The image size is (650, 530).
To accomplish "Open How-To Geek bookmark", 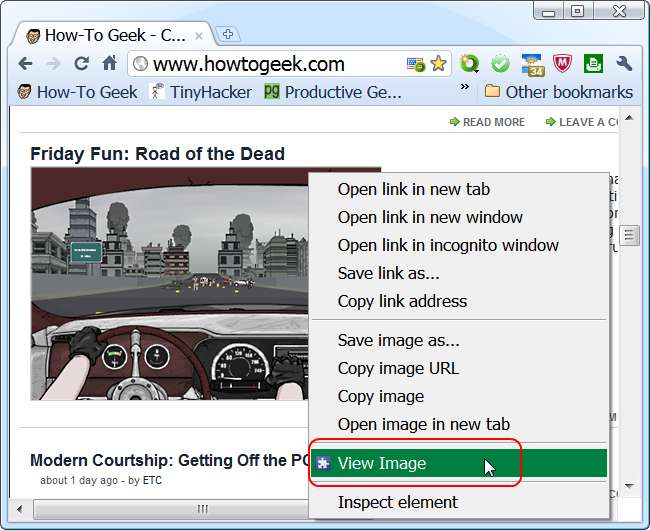I will click(x=78, y=92).
